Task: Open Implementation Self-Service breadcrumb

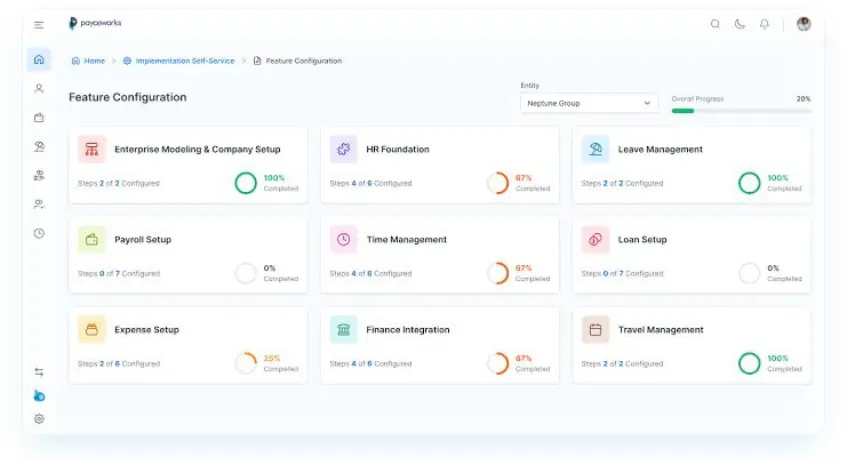Action: (x=179, y=61)
